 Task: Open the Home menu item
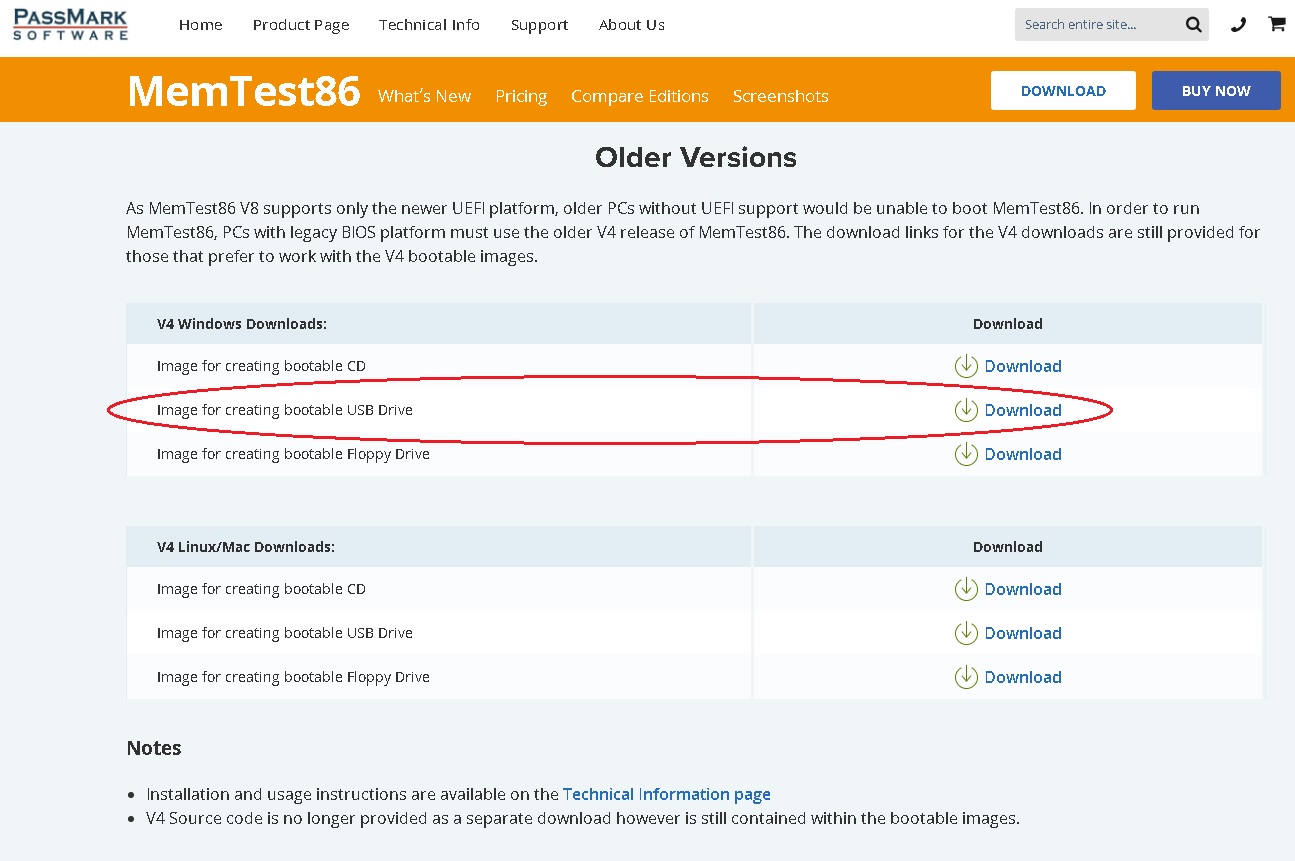tap(200, 25)
